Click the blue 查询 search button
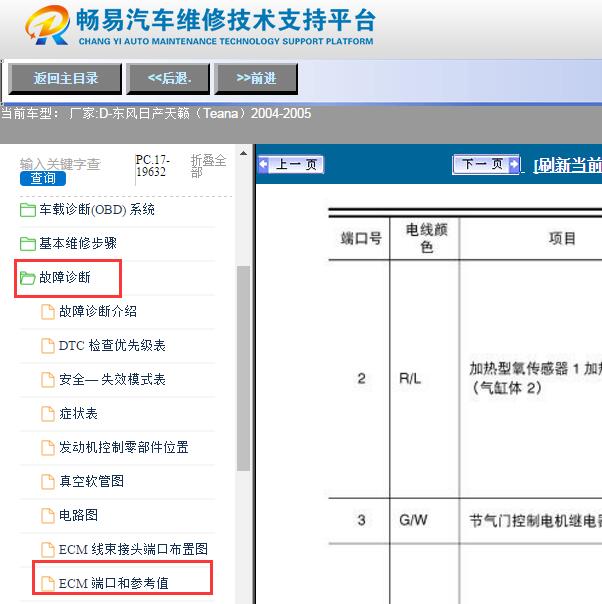Image resolution: width=602 pixels, height=604 pixels. click(x=43, y=178)
